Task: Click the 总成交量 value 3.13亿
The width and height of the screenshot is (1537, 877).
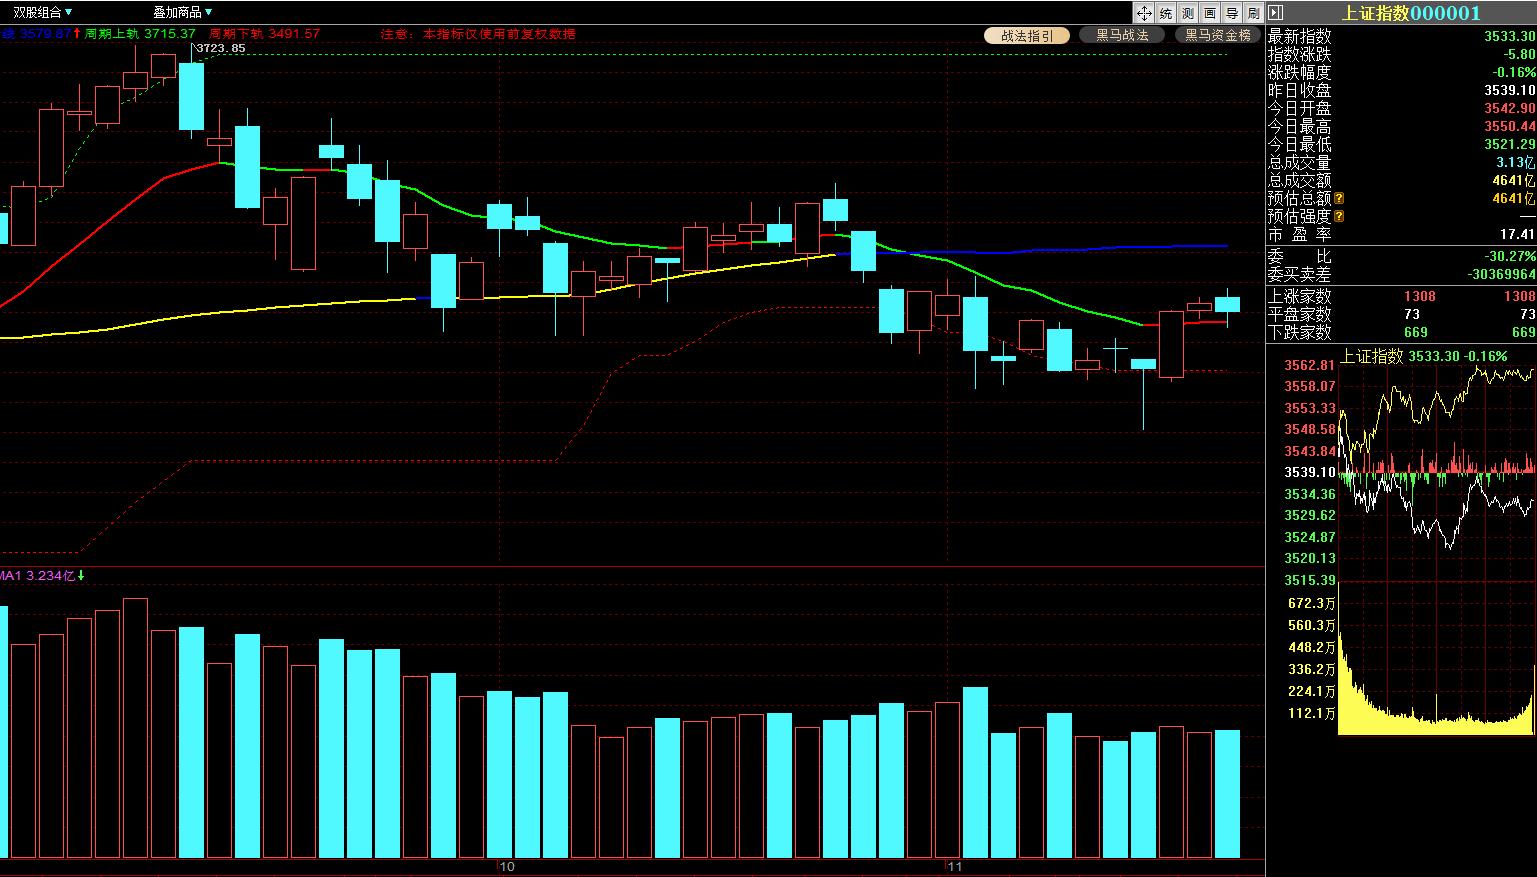Action: (x=1516, y=162)
